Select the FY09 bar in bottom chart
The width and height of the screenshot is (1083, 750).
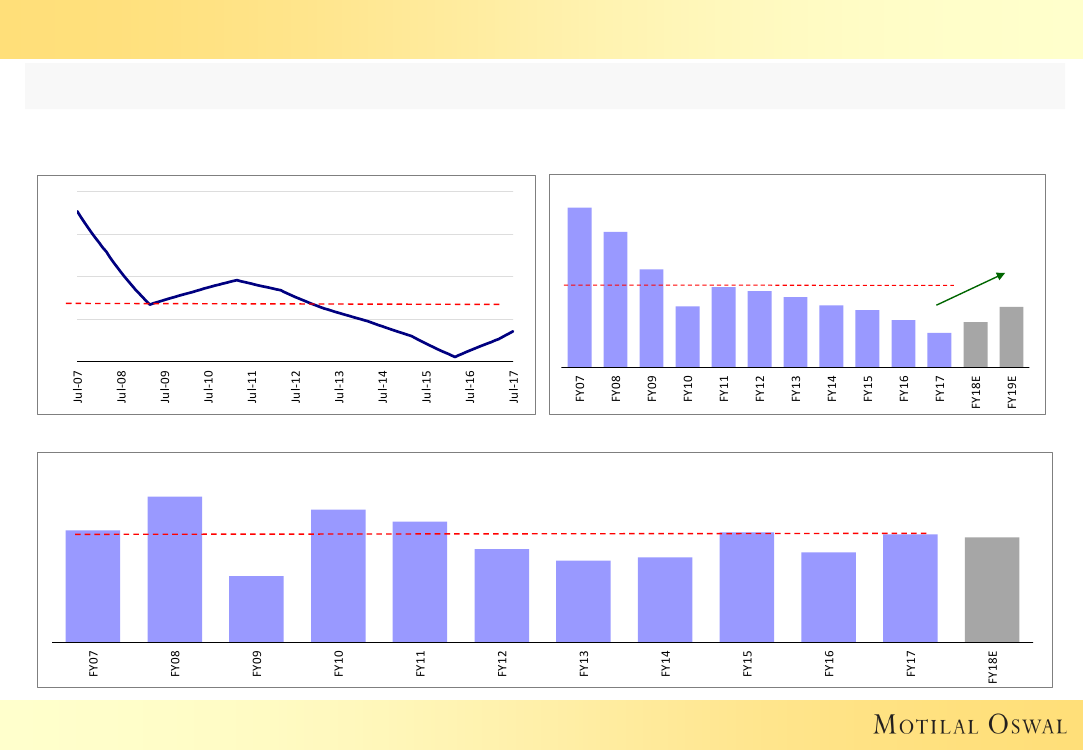(x=256, y=609)
